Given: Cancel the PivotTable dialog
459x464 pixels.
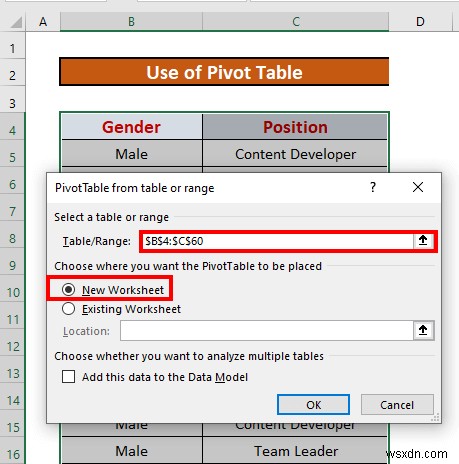Looking at the screenshot, I should 397,405.
